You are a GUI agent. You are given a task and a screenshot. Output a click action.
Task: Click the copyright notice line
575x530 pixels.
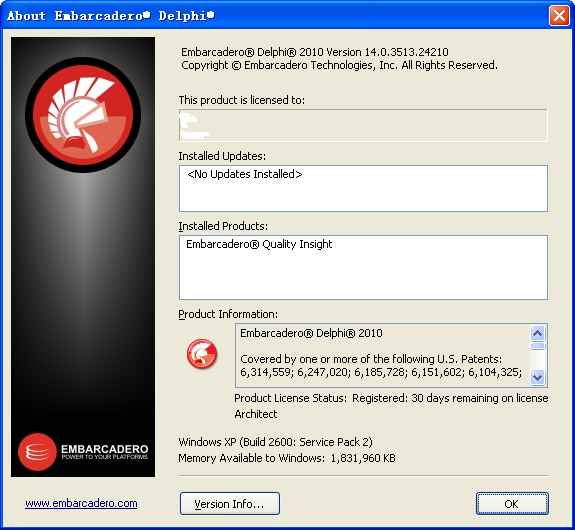click(339, 65)
